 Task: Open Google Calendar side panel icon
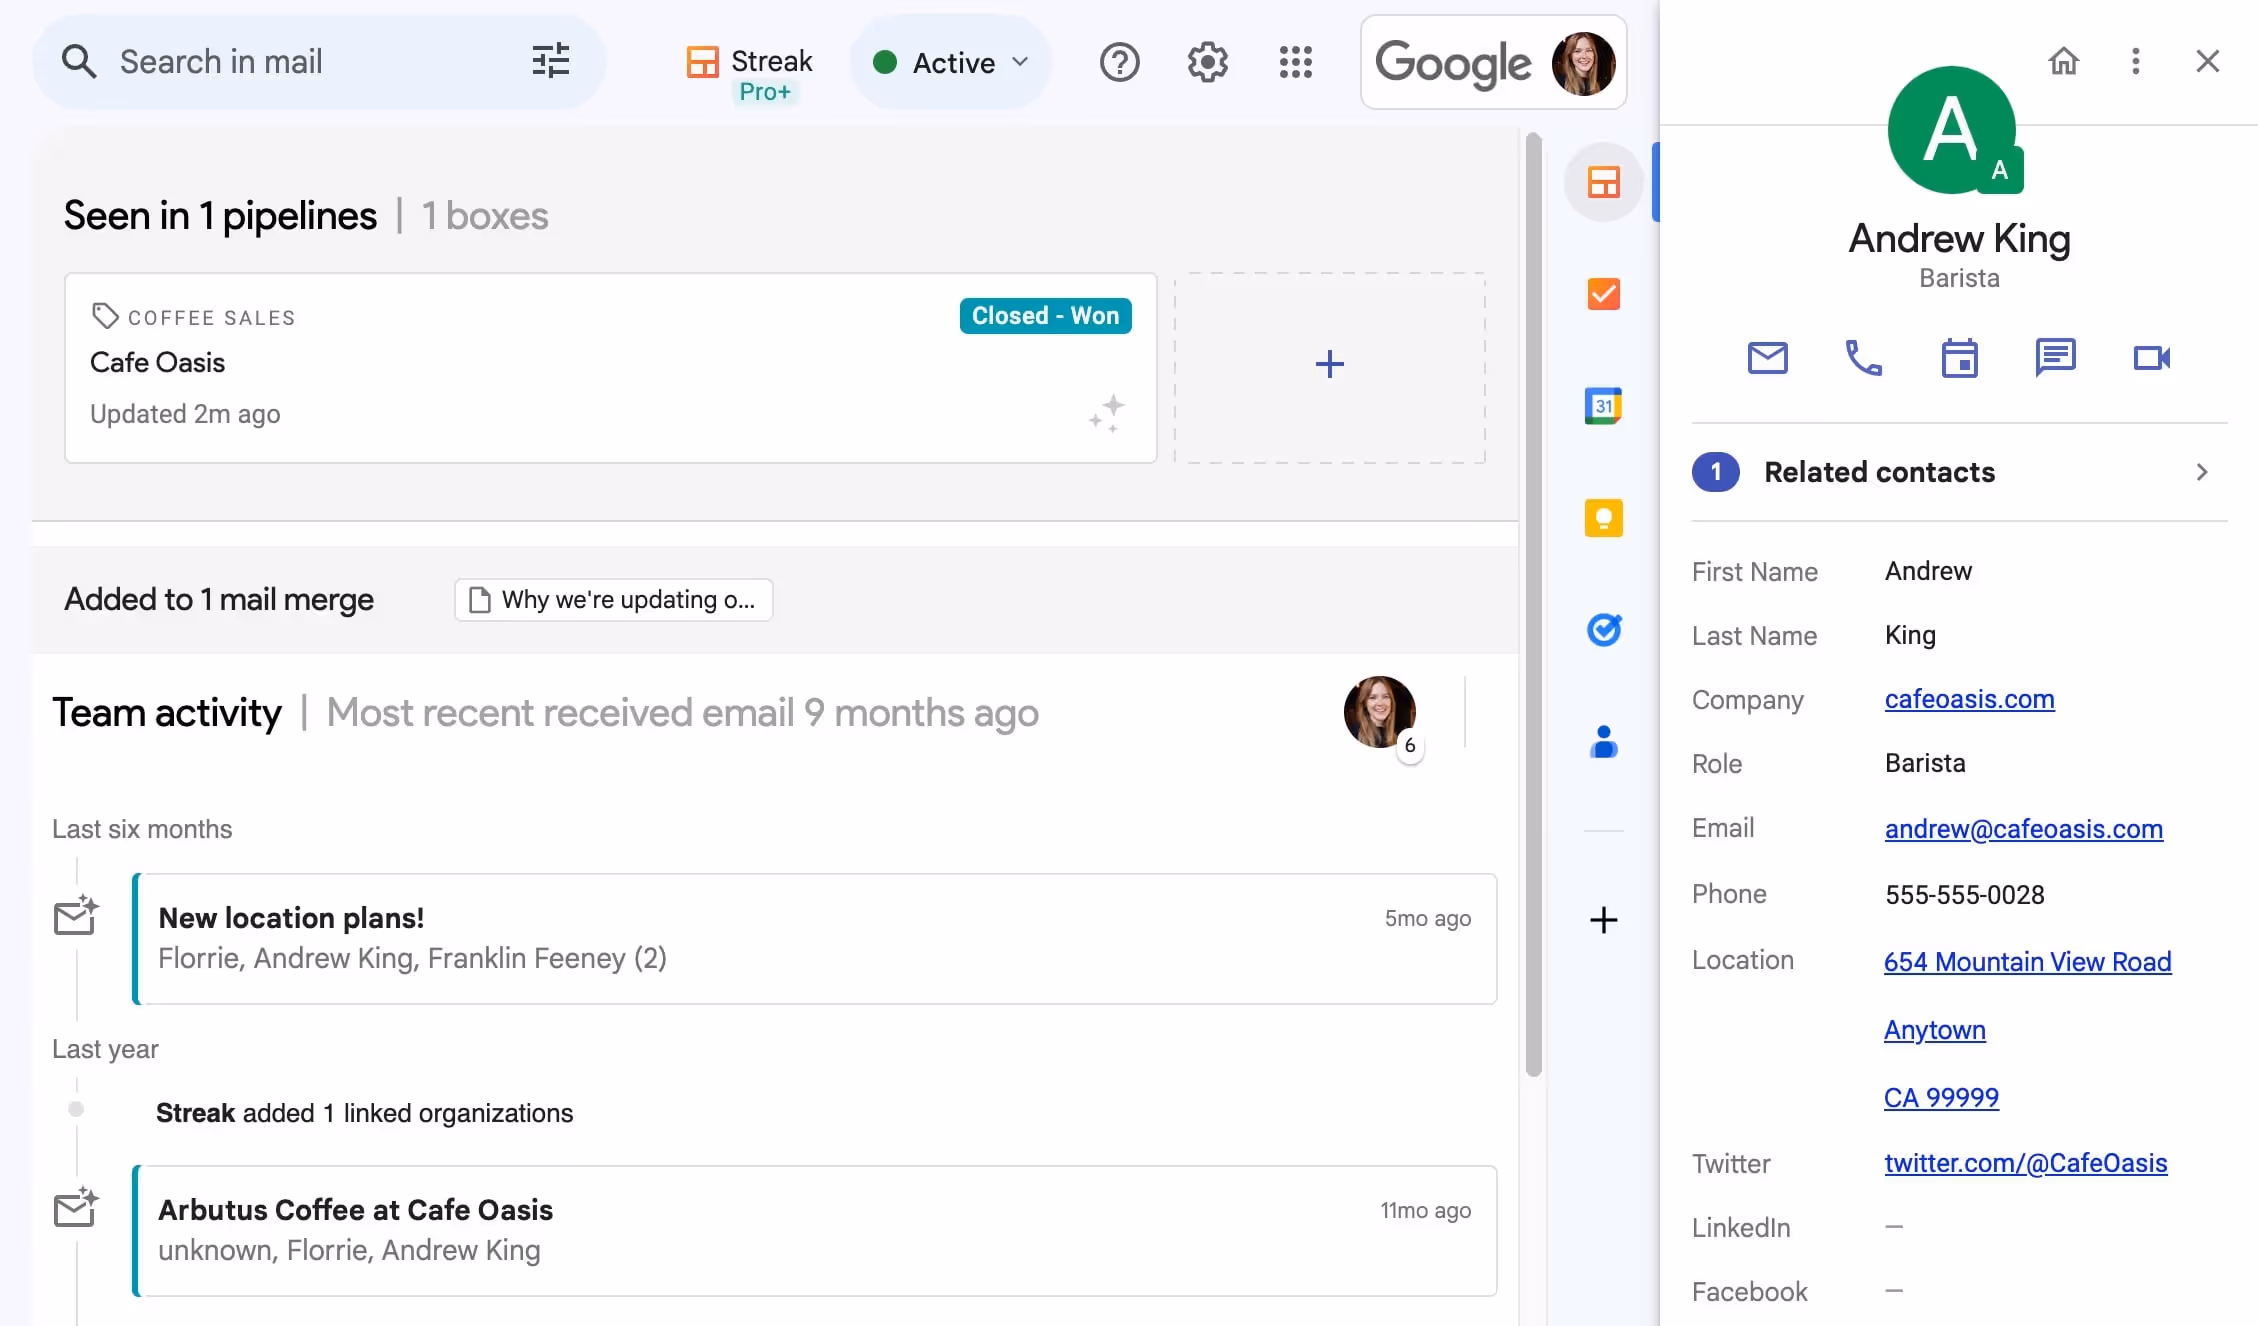1603,406
